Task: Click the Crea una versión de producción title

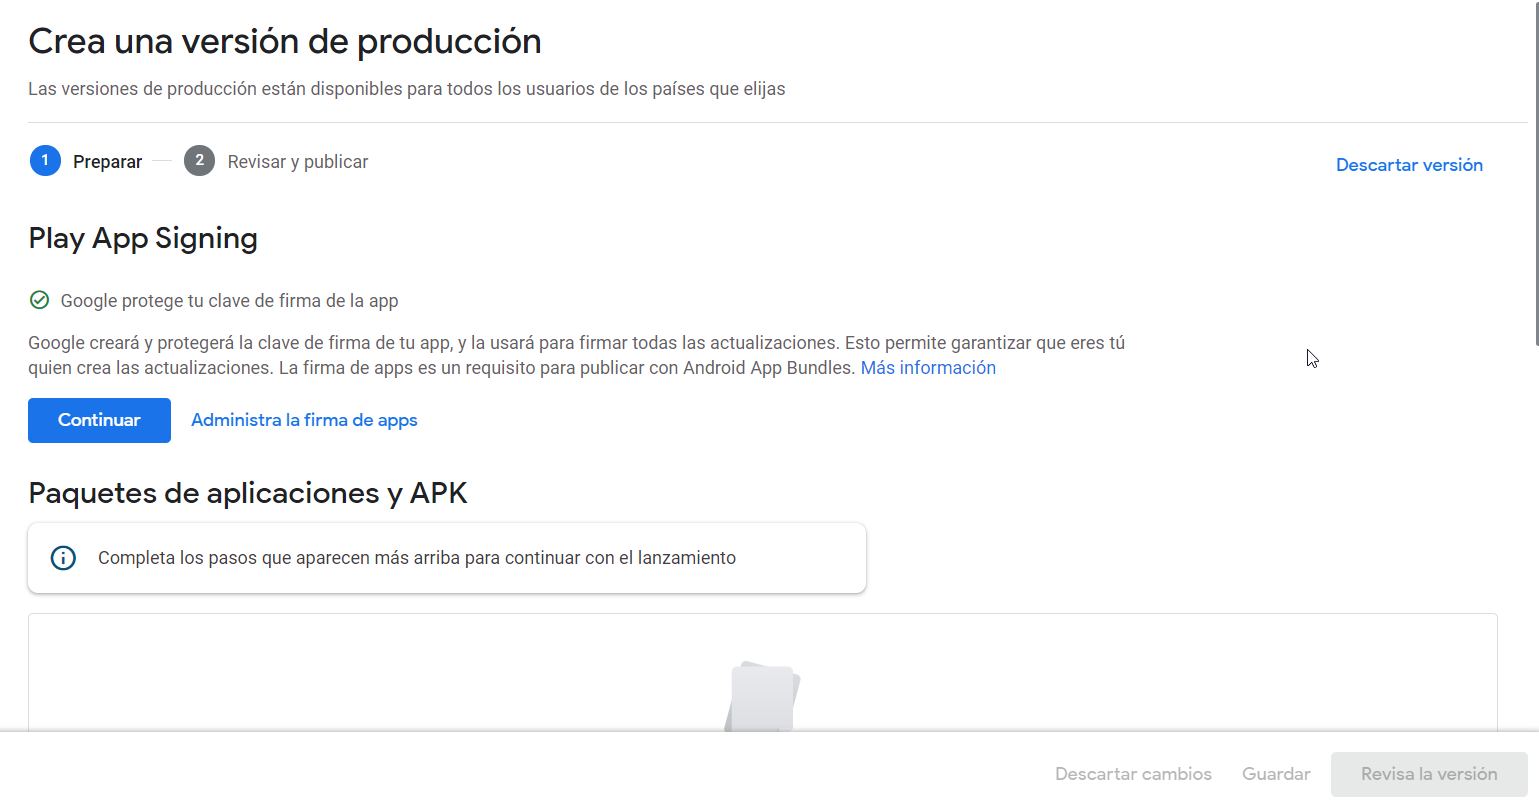Action: click(285, 42)
